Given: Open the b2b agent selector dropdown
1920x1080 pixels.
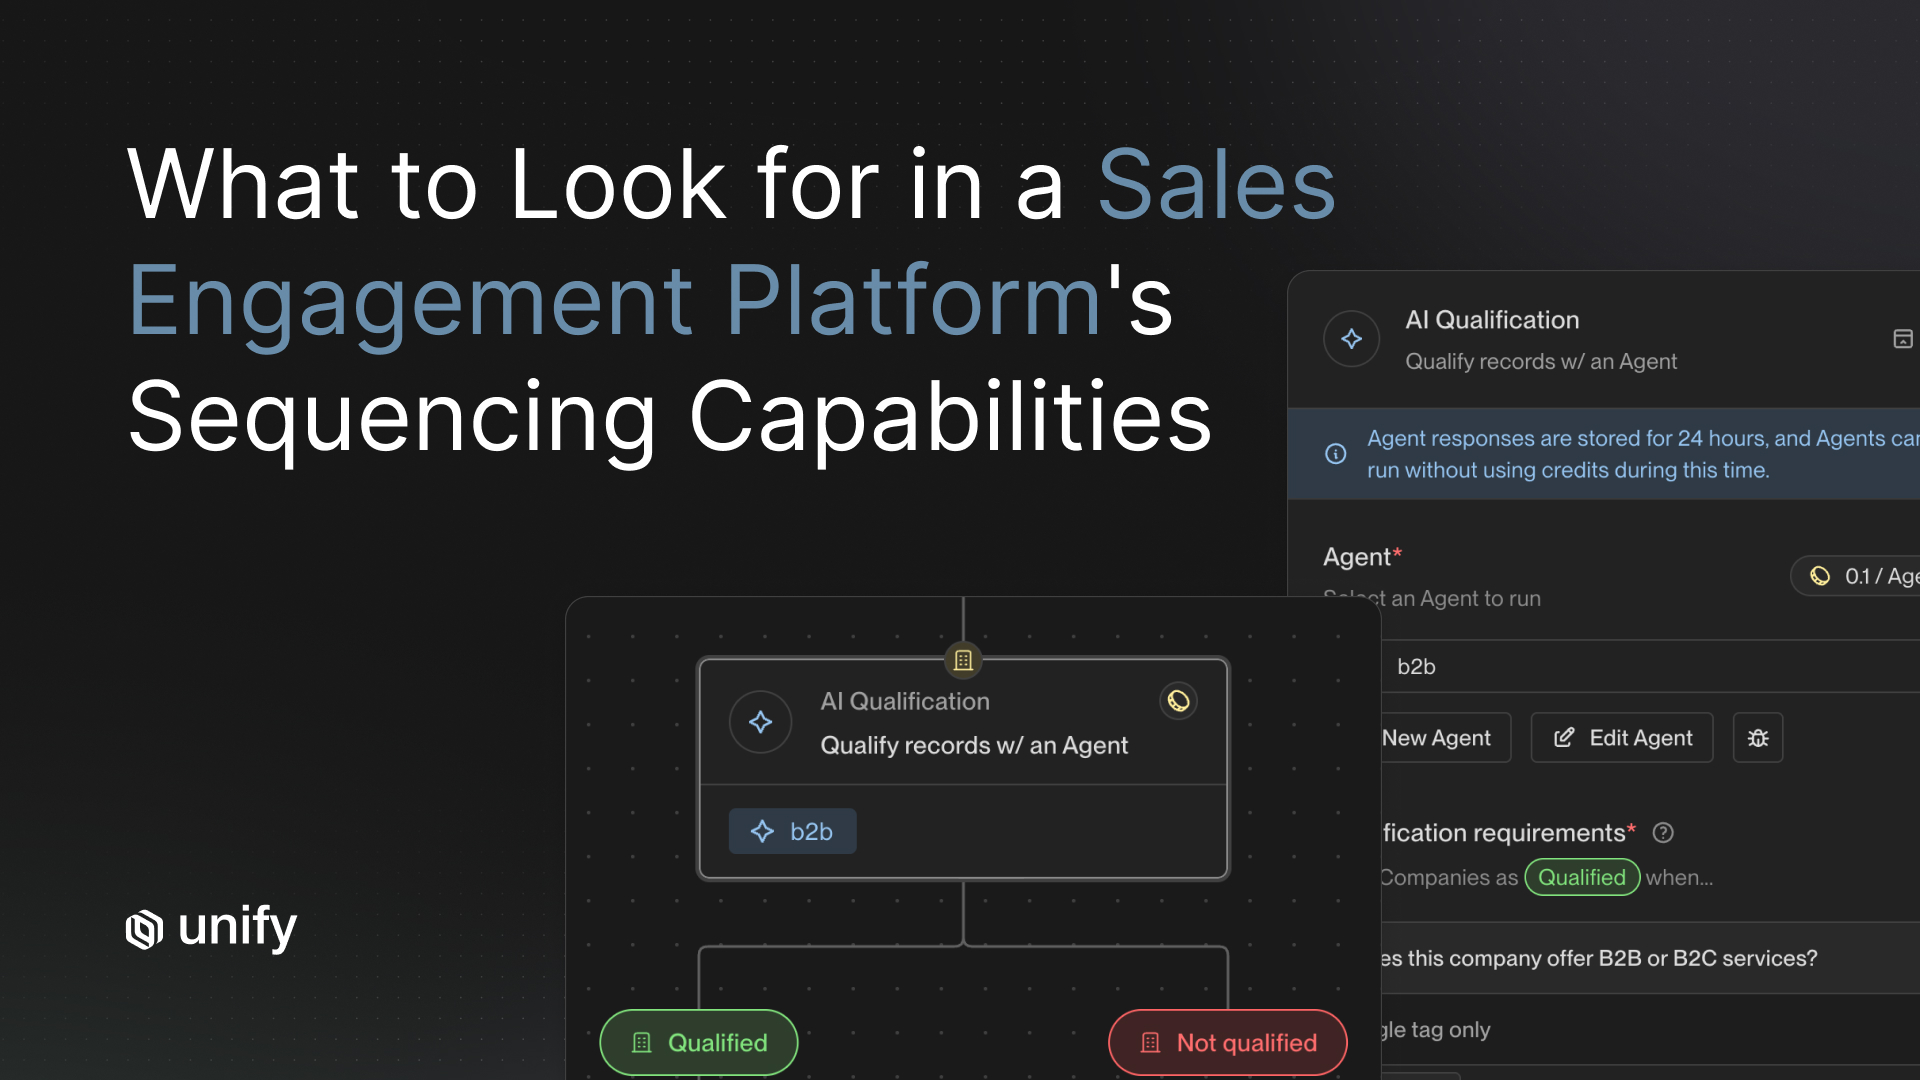Looking at the screenshot, I should click(x=1650, y=667).
